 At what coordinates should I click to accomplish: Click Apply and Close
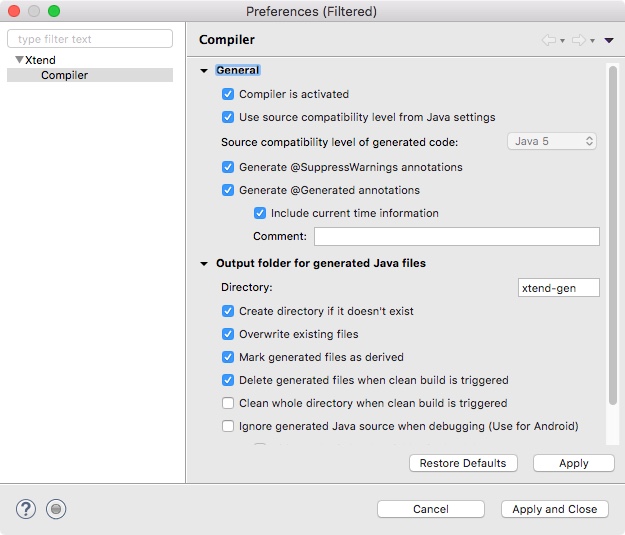coord(555,509)
